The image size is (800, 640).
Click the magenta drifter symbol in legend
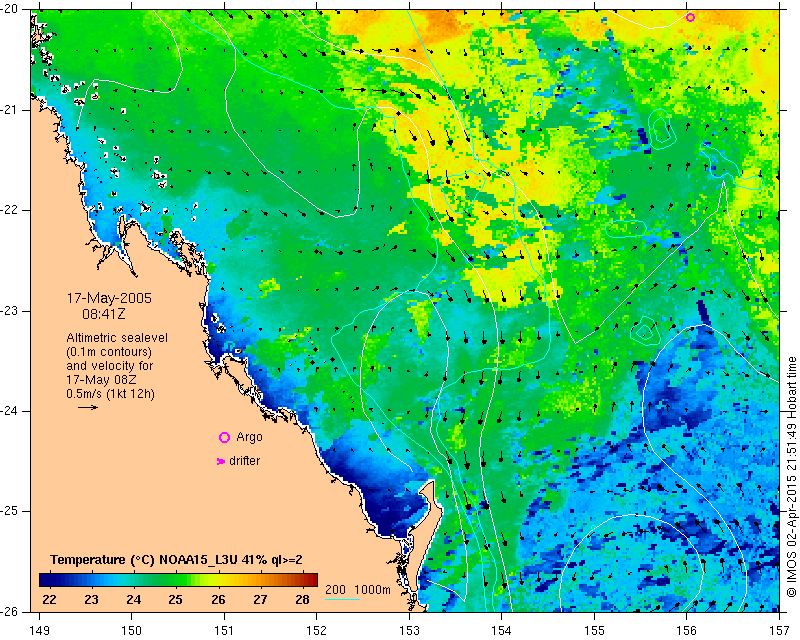pyautogui.click(x=220, y=461)
